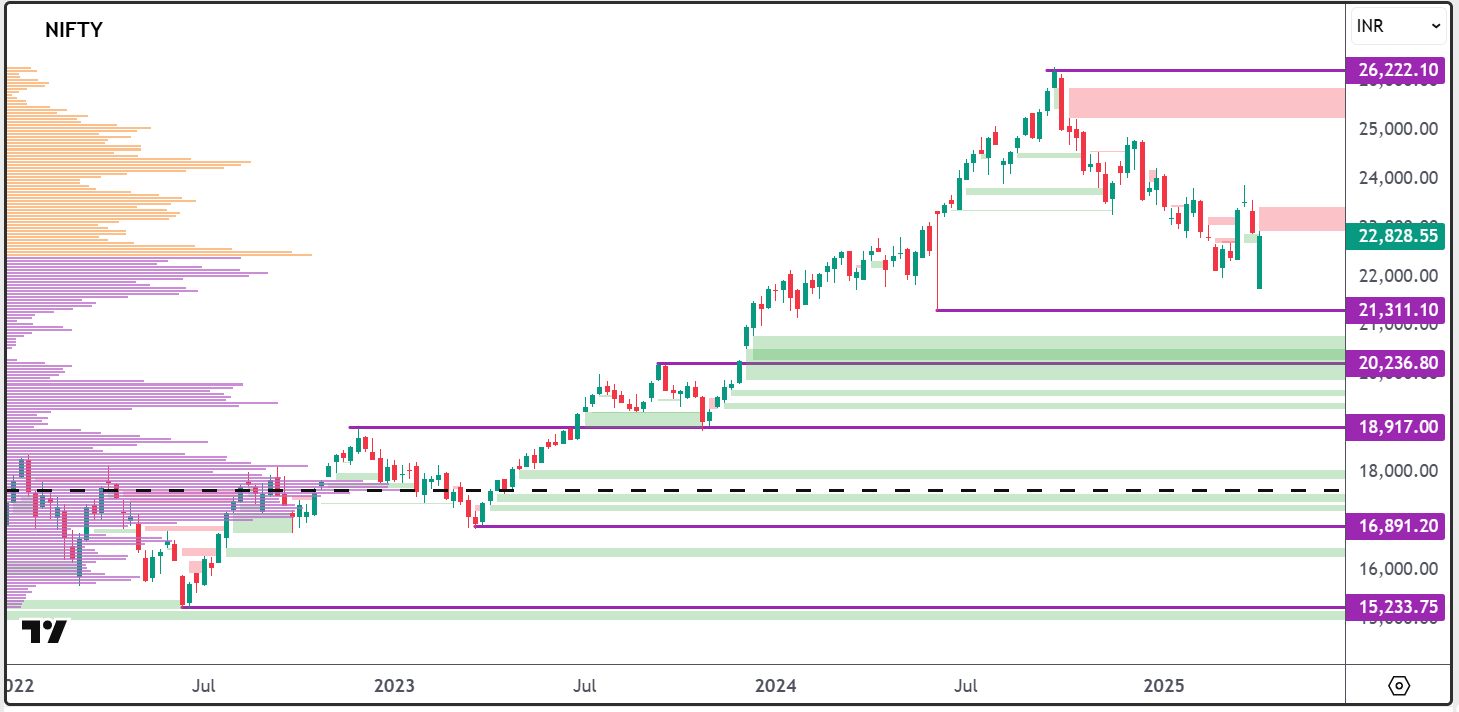Screen dimensions: 1459x712
Task: Click the 2025 label on time axis
Action: (x=1164, y=686)
